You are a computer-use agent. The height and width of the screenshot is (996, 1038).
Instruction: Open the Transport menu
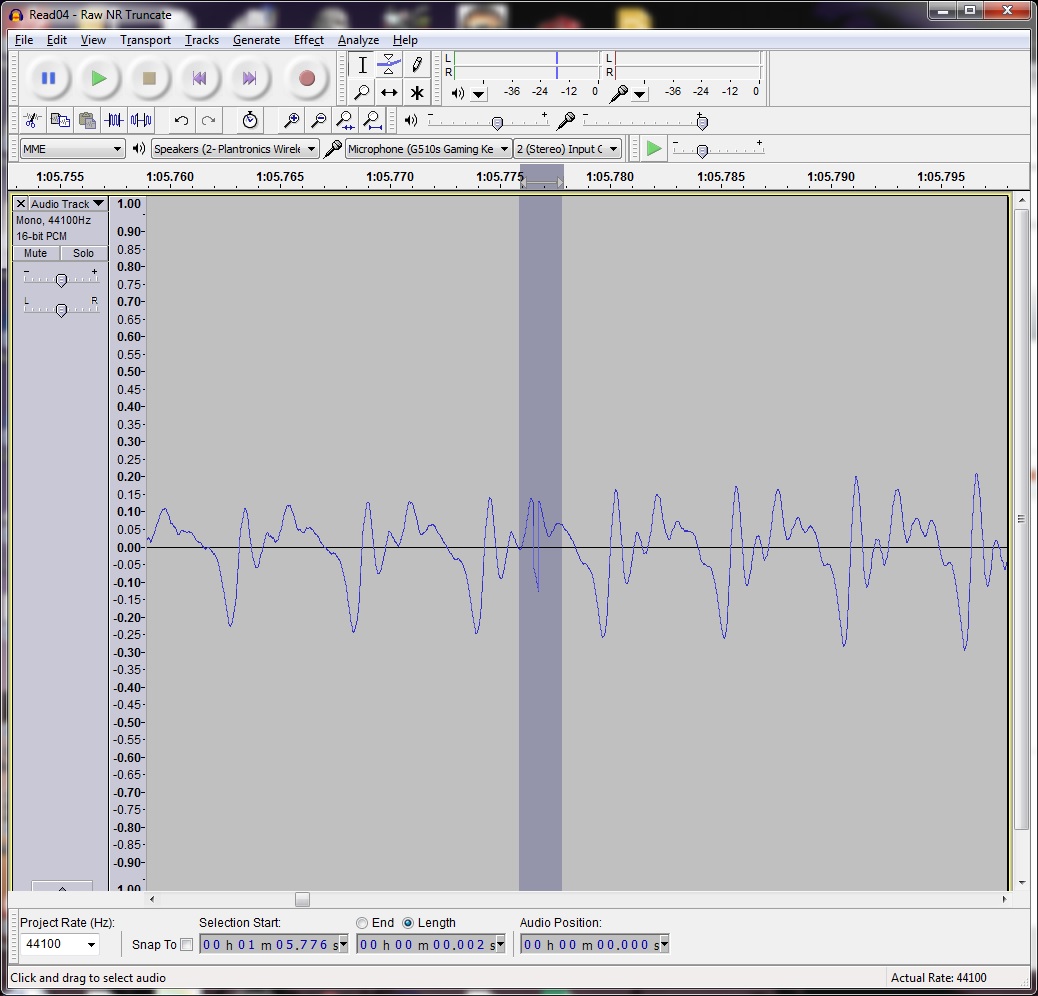tap(145, 40)
